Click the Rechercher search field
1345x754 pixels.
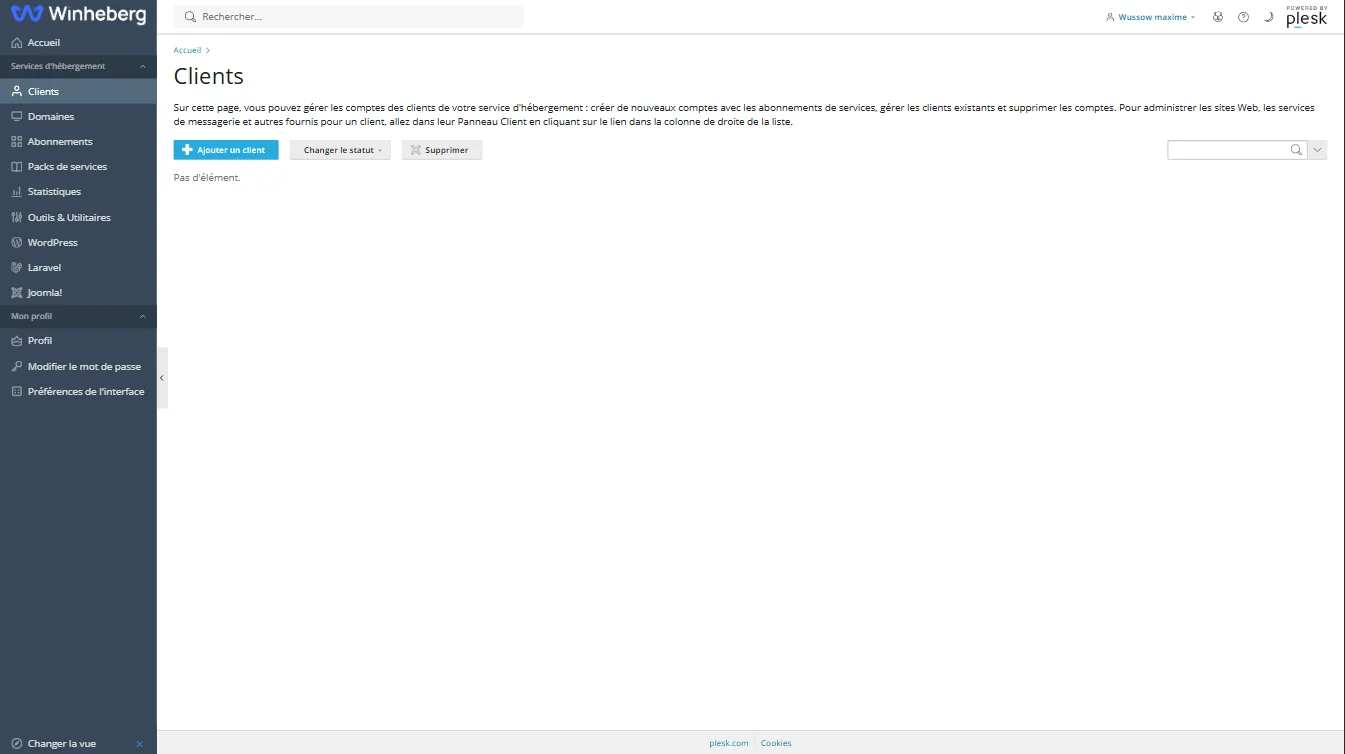coord(349,17)
